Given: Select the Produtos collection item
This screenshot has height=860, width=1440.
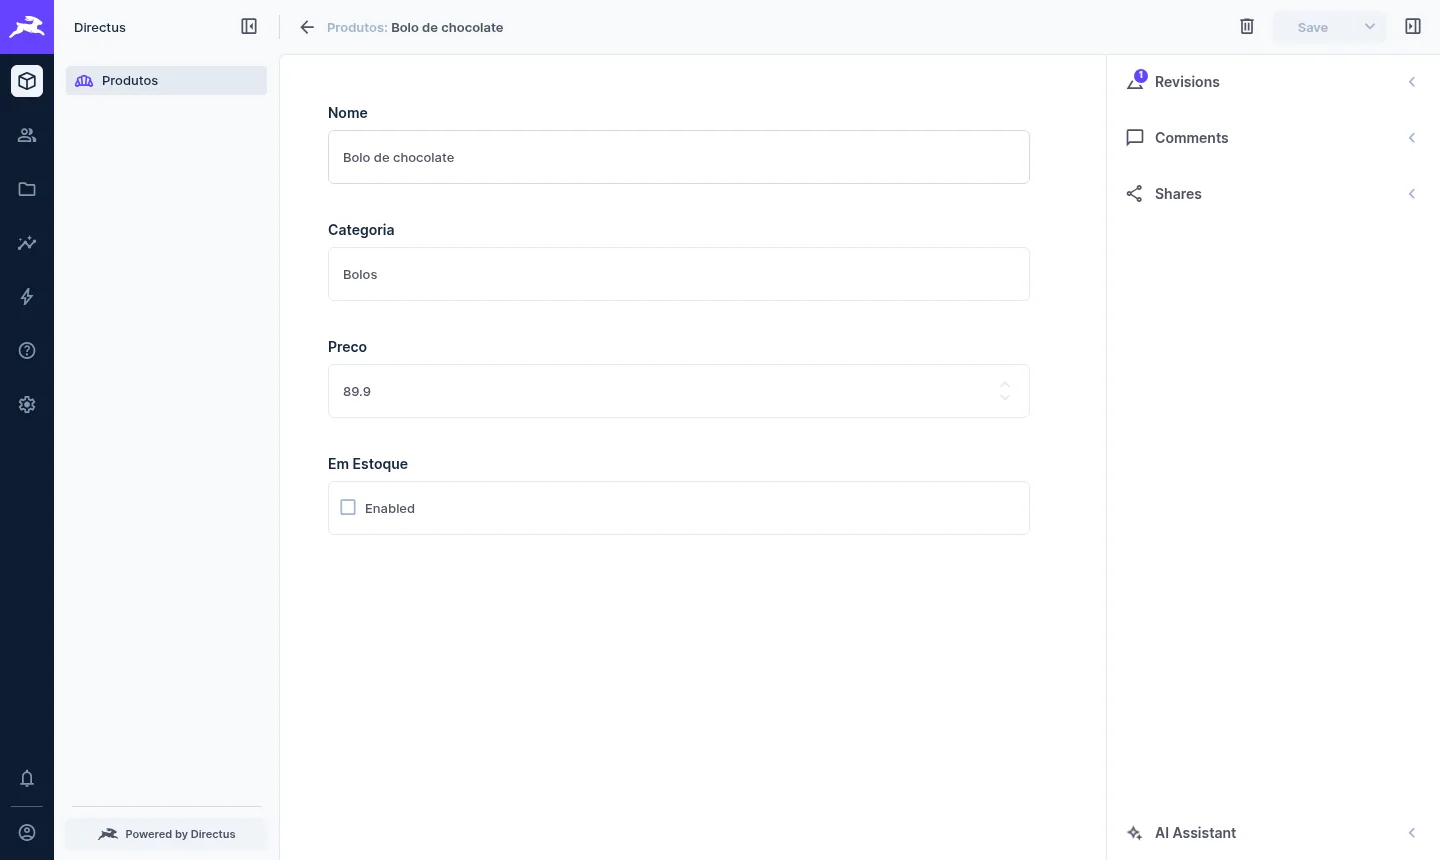Looking at the screenshot, I should point(166,81).
